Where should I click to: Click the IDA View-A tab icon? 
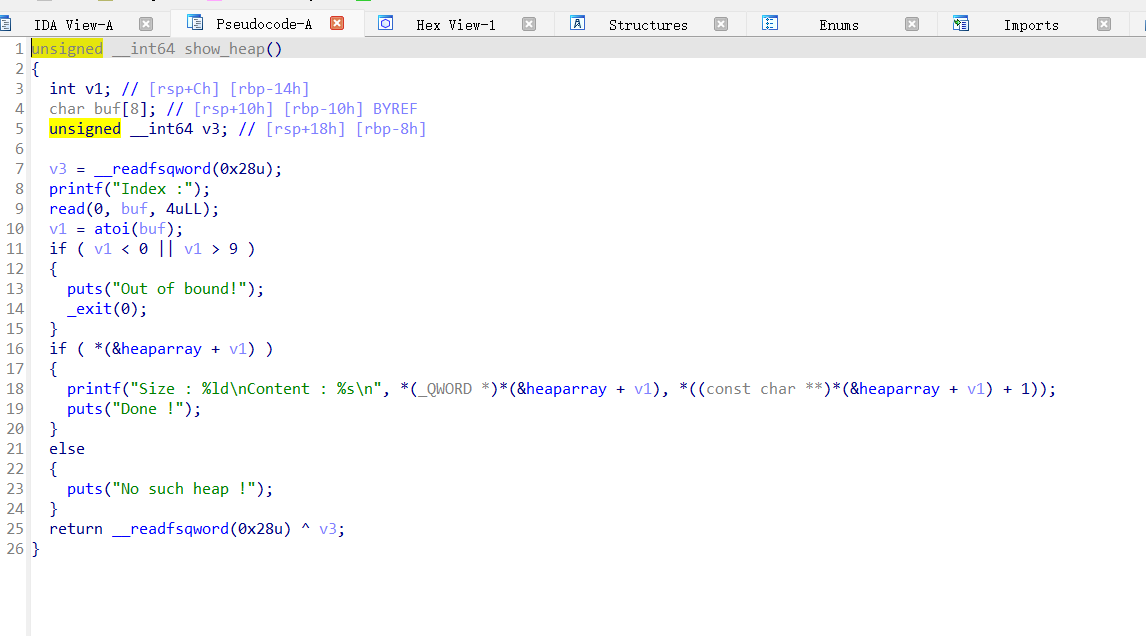(5, 24)
